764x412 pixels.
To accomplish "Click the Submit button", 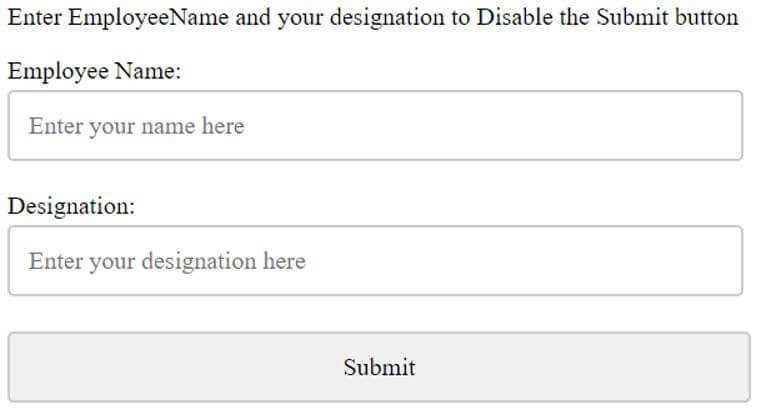I will [x=379, y=367].
